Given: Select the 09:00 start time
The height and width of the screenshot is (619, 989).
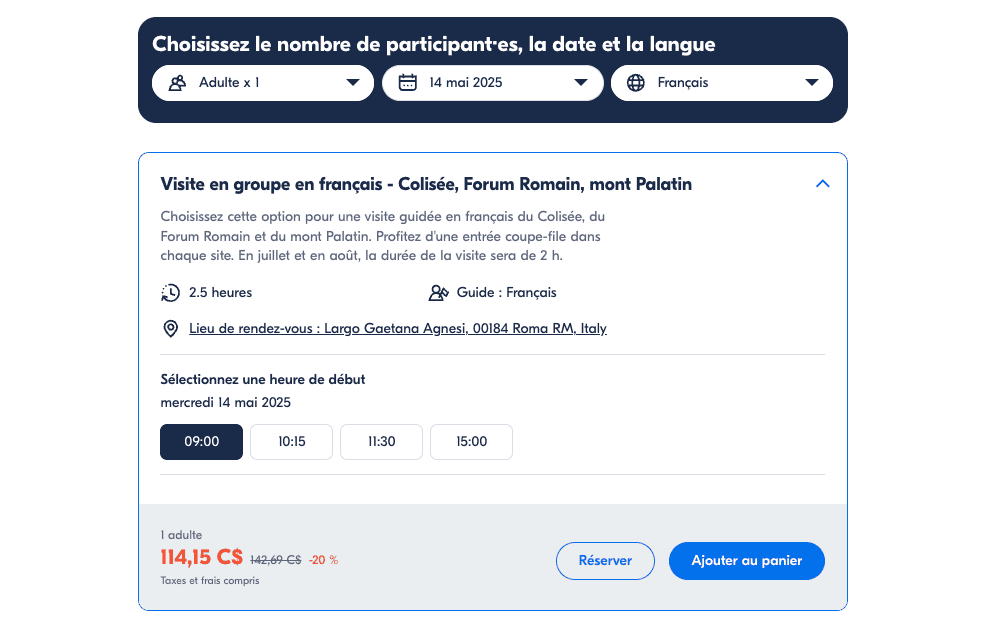Looking at the screenshot, I should pos(201,442).
